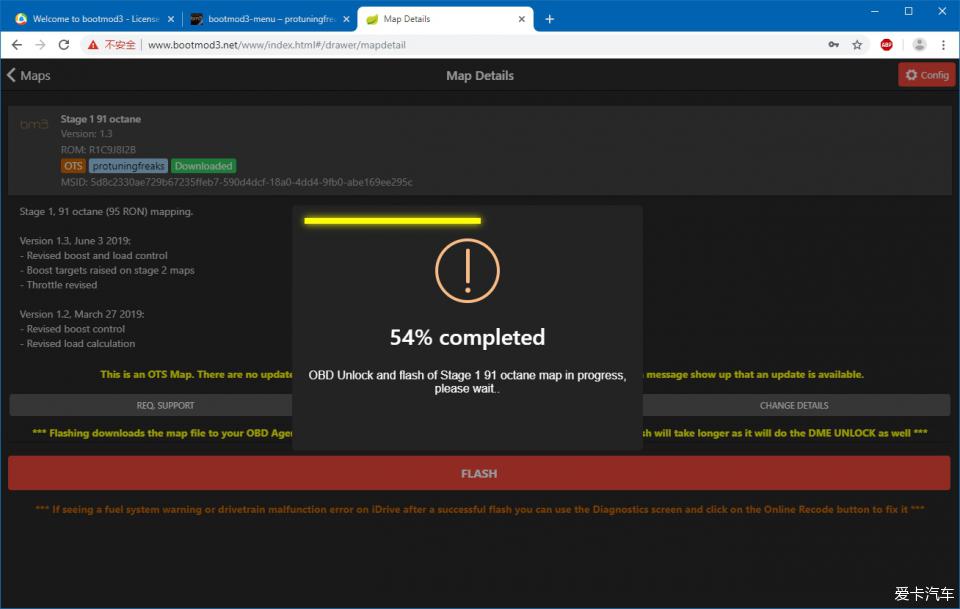Click the CHANGE DETAILS button
Image resolution: width=960 pixels, height=609 pixels.
796,405
